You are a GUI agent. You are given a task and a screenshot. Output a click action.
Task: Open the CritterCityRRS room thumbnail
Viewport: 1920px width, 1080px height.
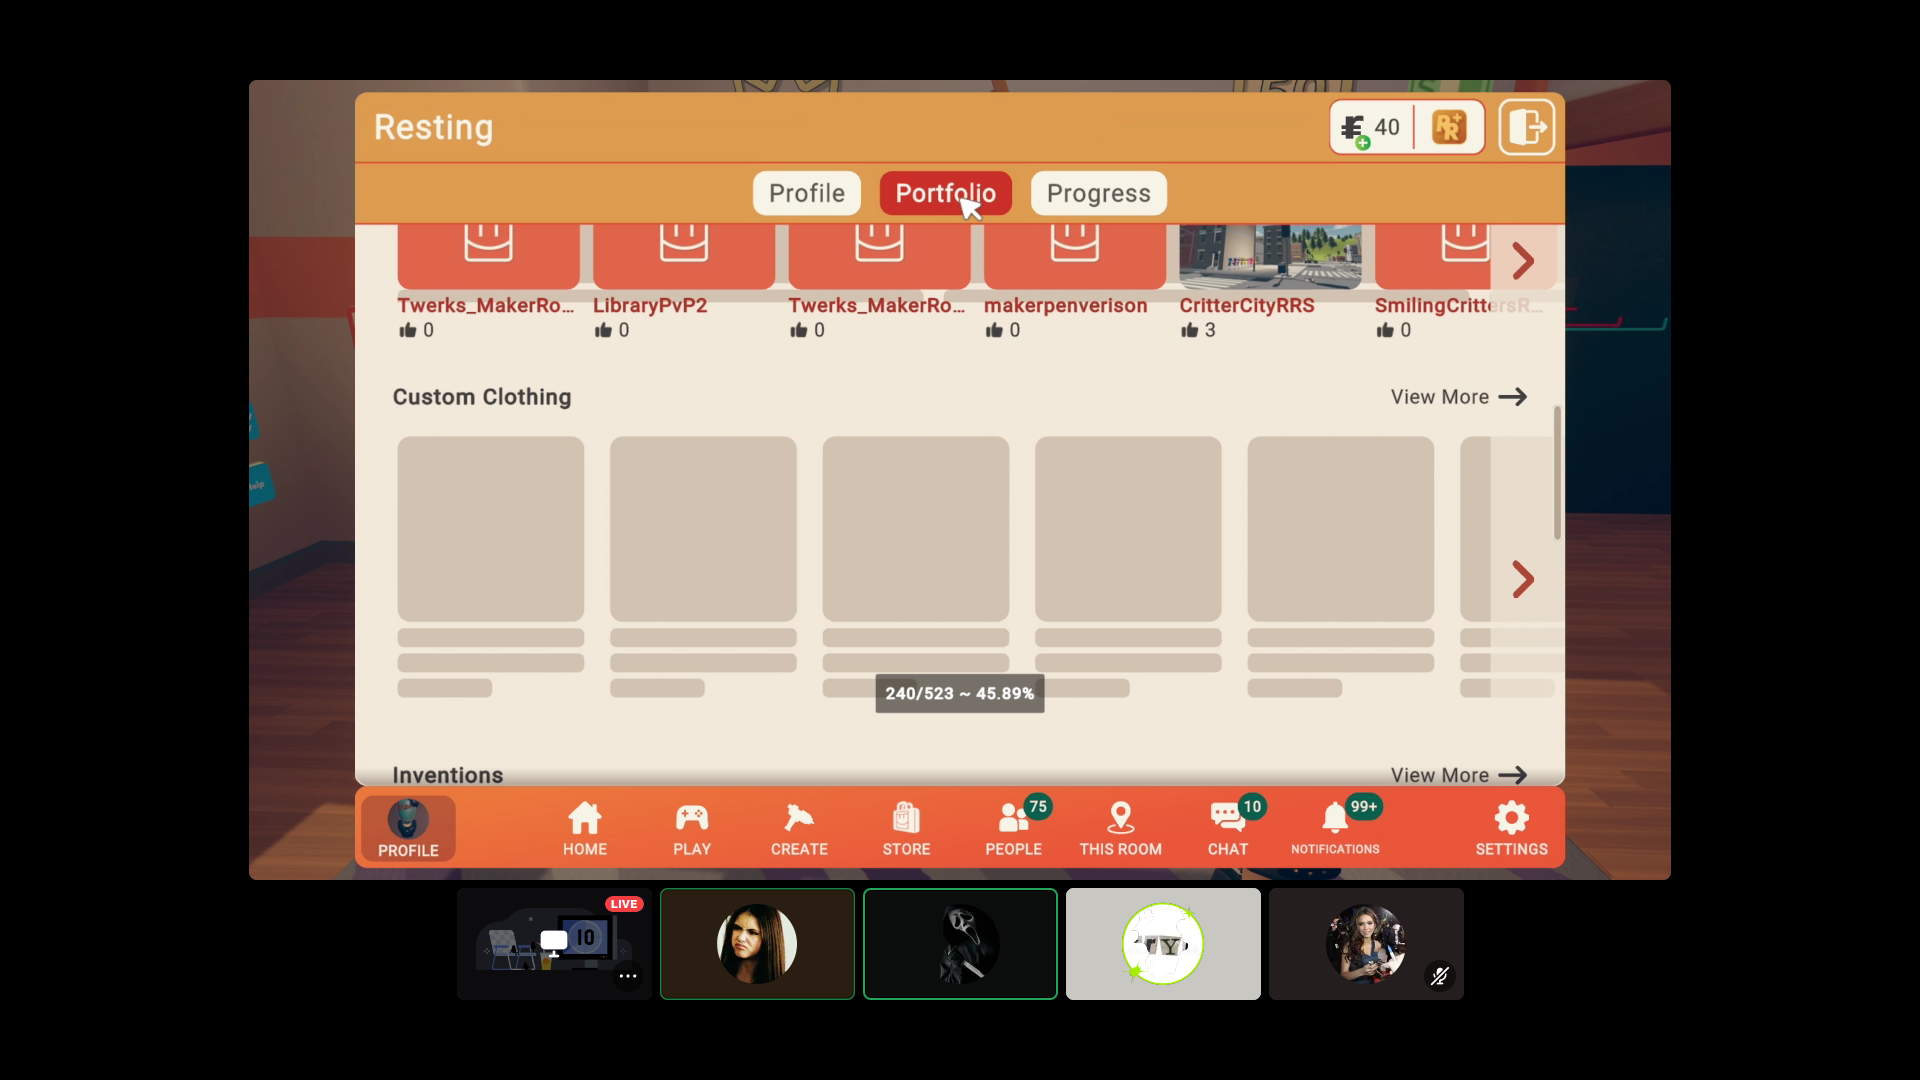(x=1269, y=257)
